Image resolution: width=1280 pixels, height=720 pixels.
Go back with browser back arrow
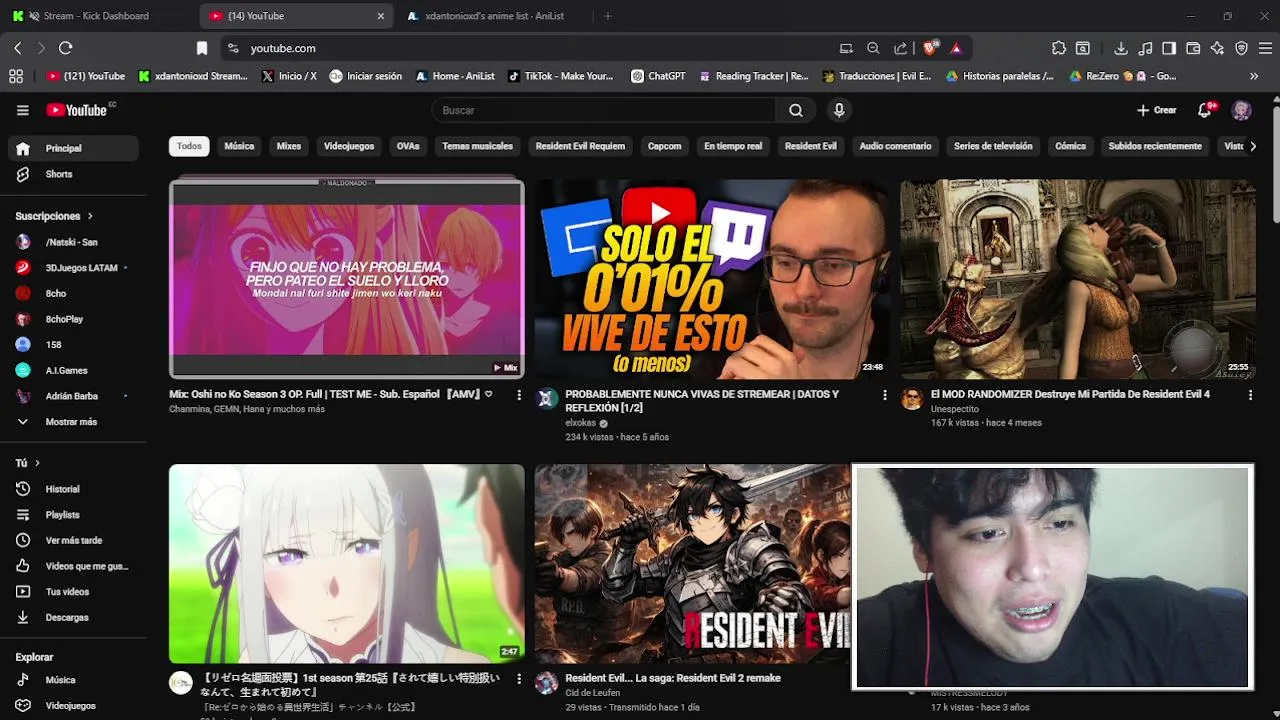[18, 48]
